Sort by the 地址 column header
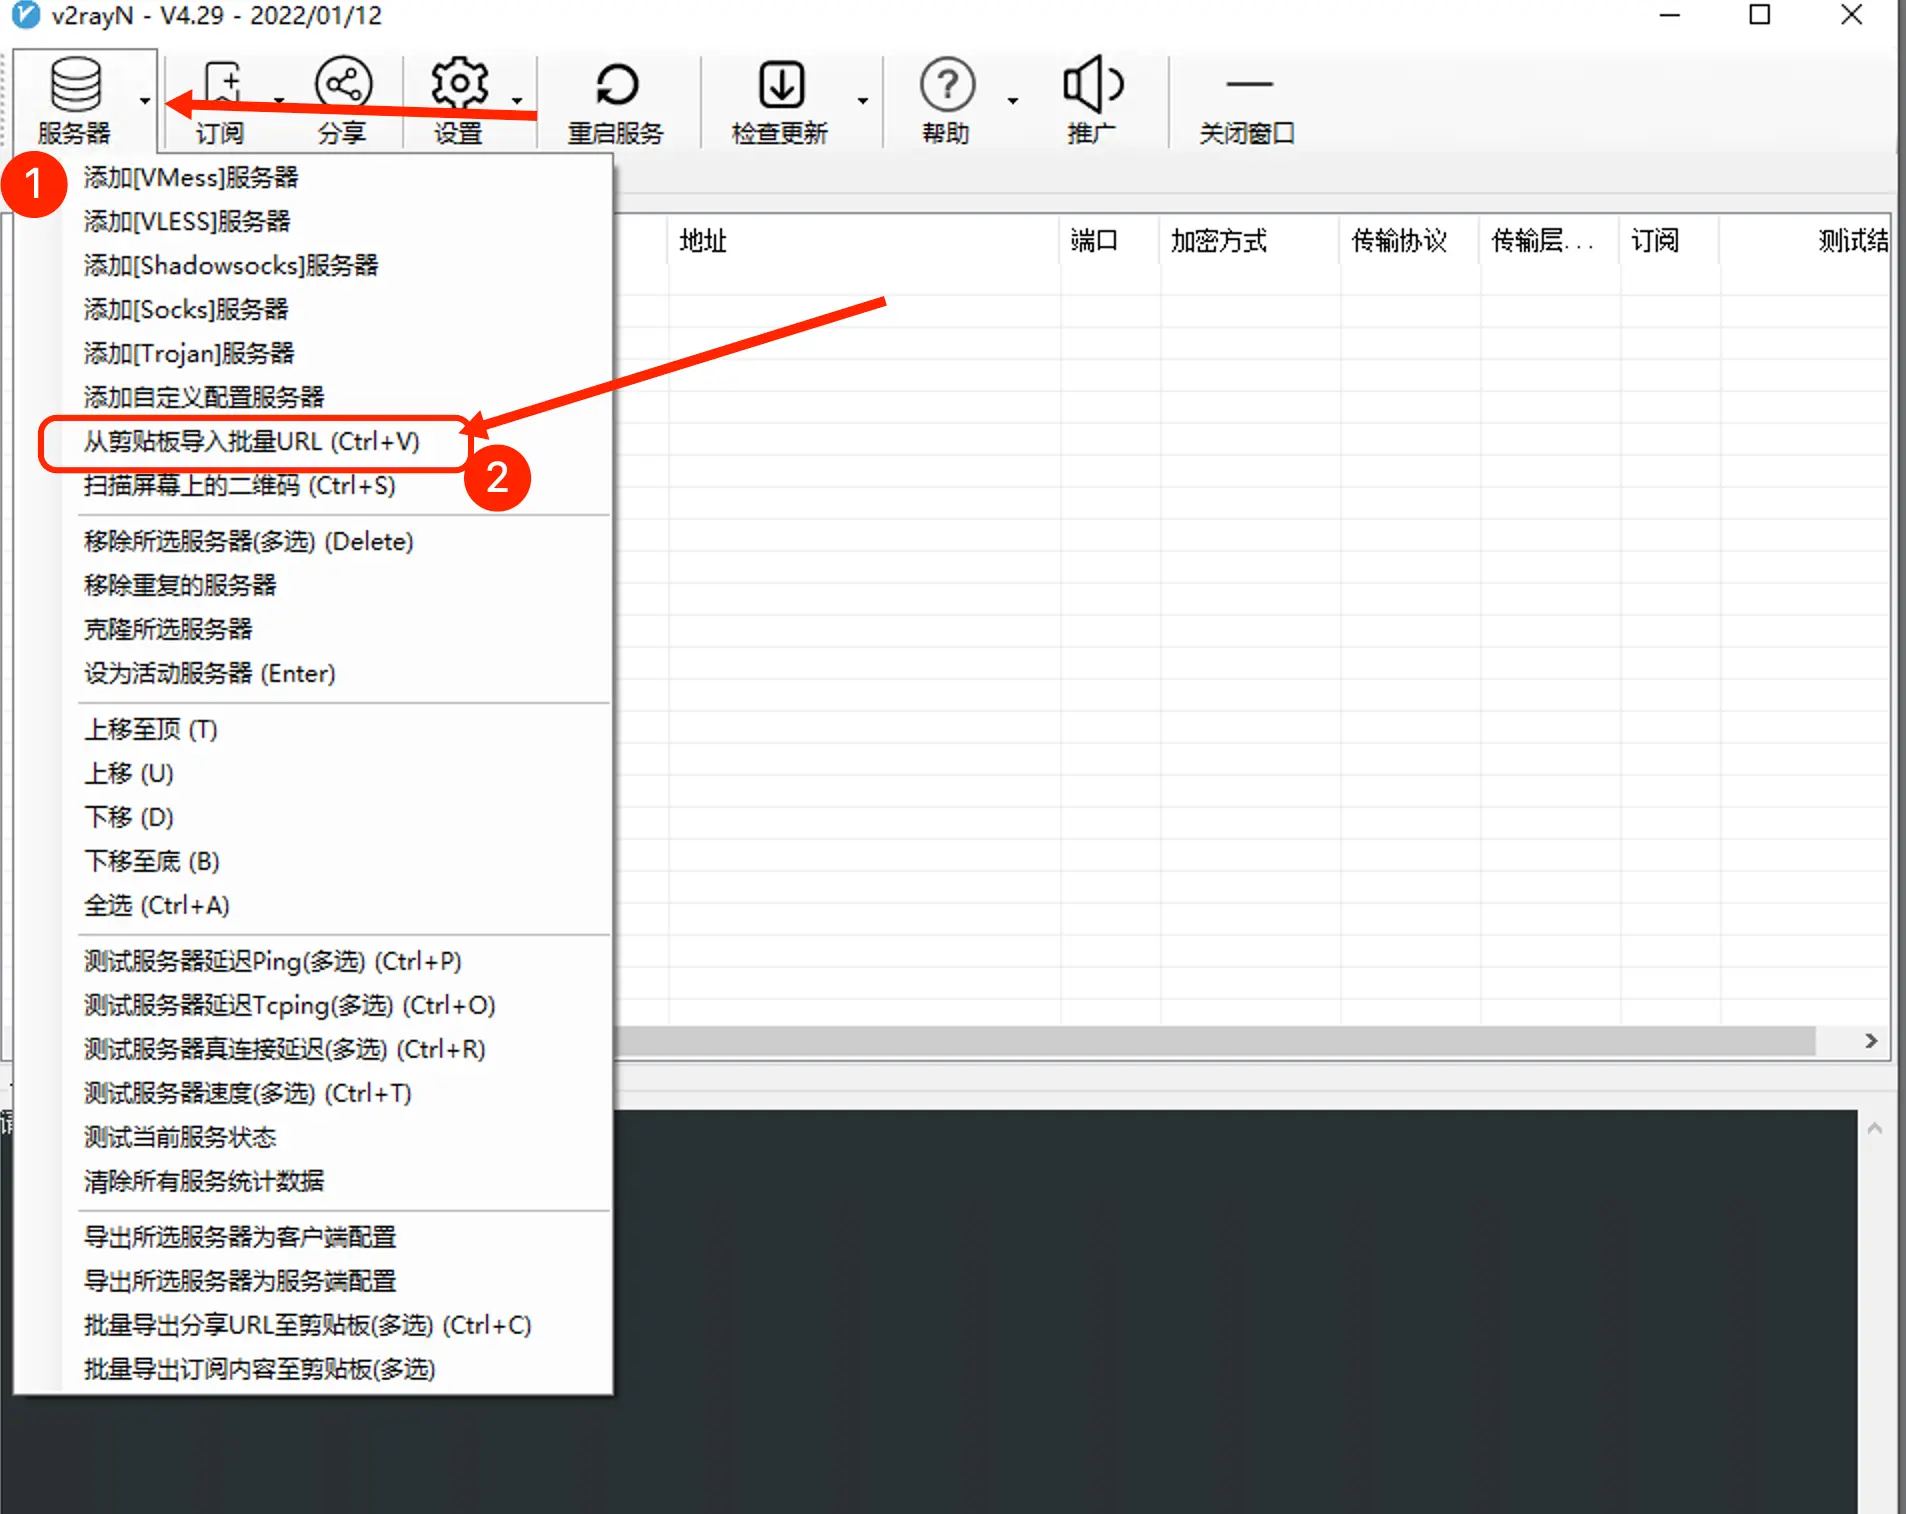 tap(864, 240)
